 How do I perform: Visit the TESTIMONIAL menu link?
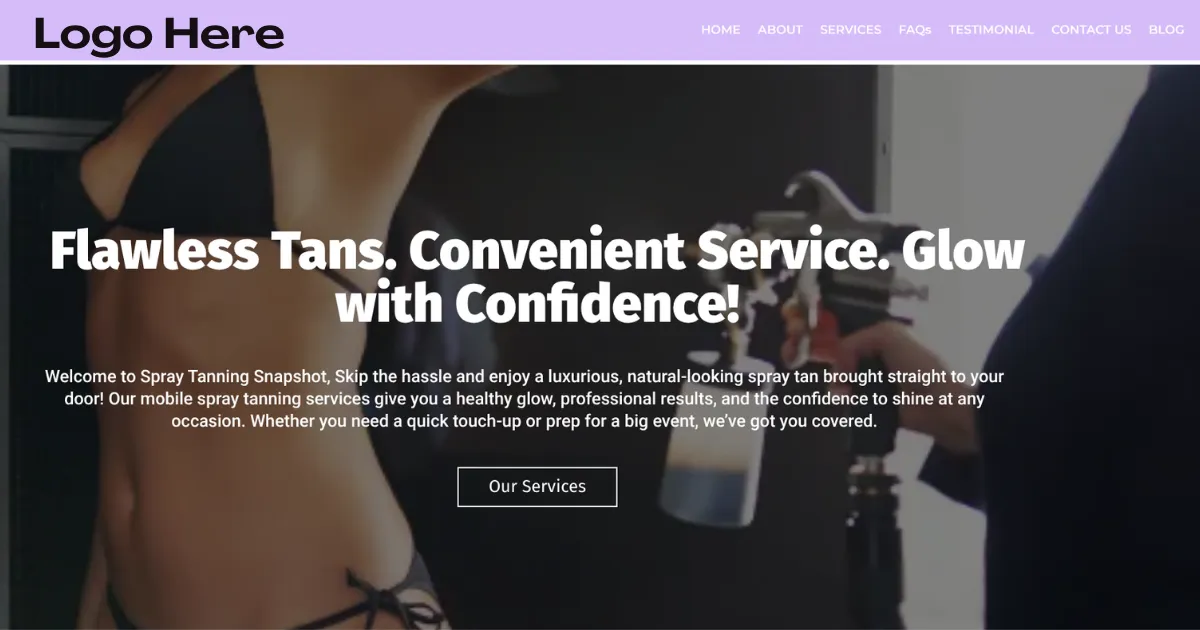click(991, 30)
